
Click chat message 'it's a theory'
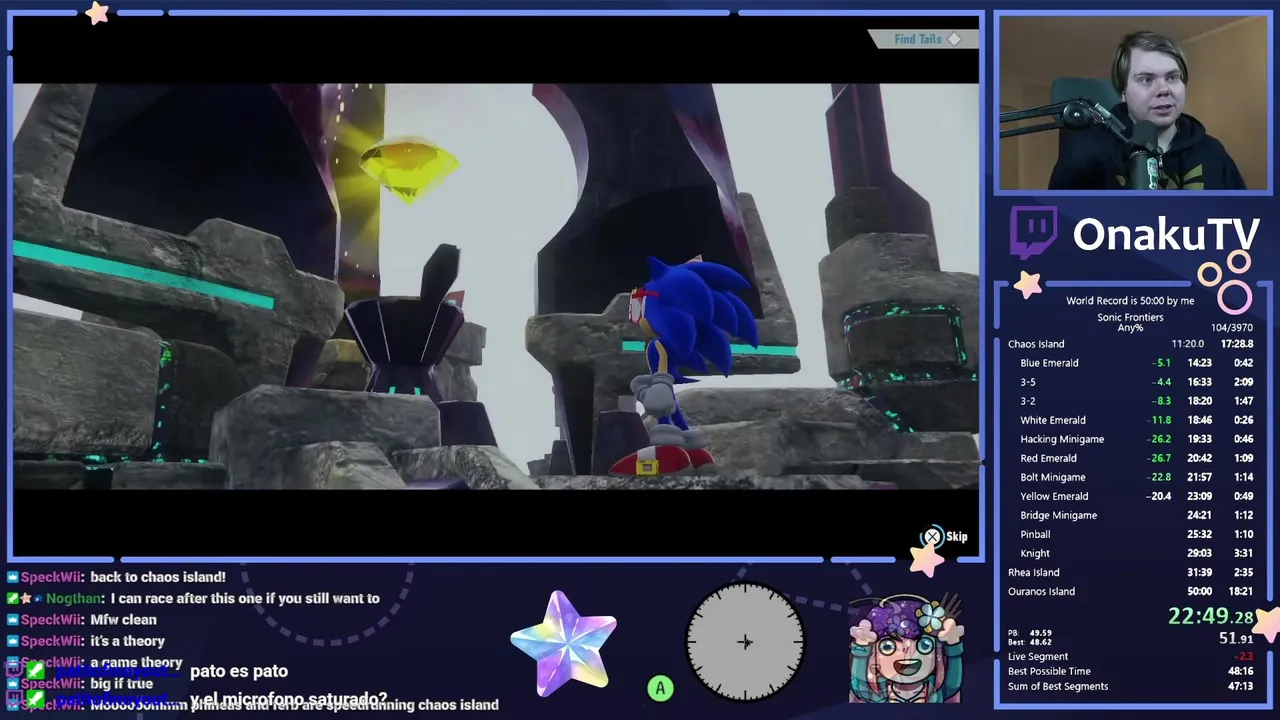[x=127, y=641]
